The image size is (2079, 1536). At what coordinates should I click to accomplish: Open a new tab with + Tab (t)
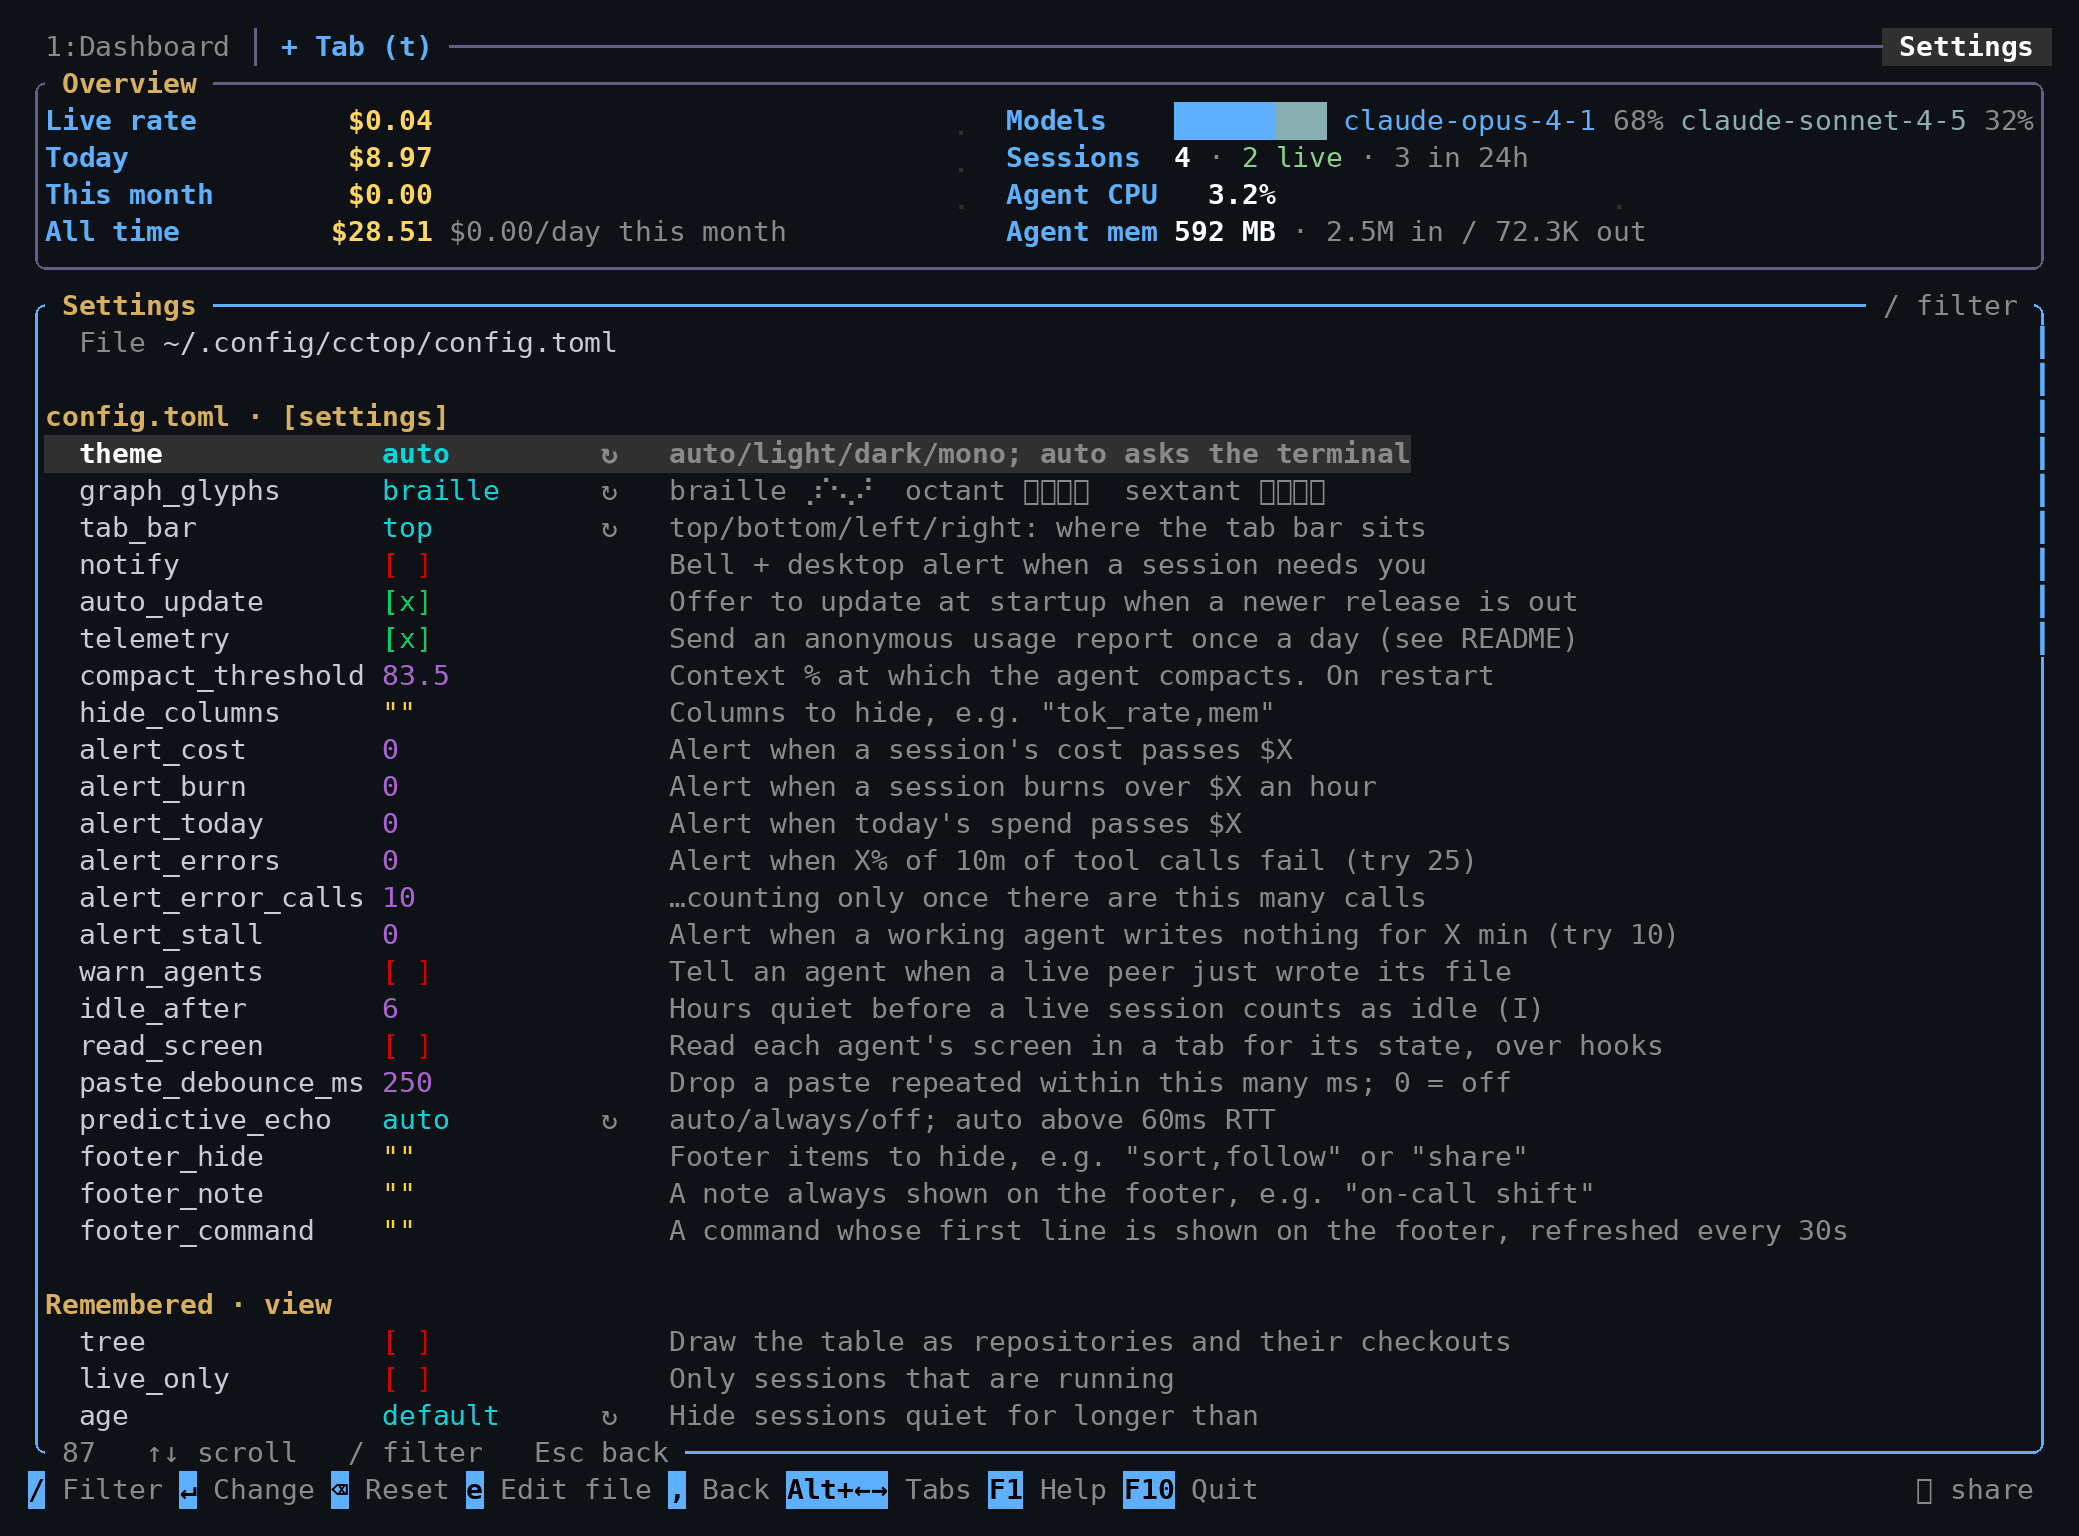click(356, 47)
